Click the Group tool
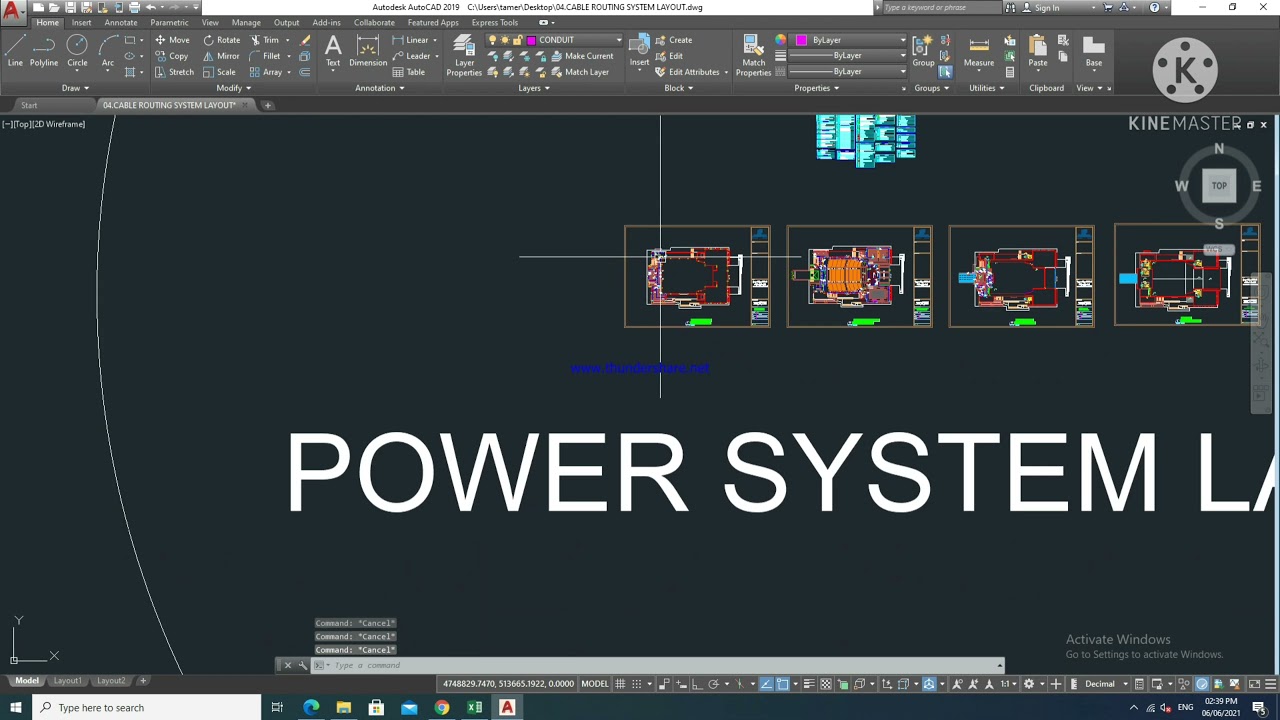The height and width of the screenshot is (720, 1280). [x=923, y=51]
